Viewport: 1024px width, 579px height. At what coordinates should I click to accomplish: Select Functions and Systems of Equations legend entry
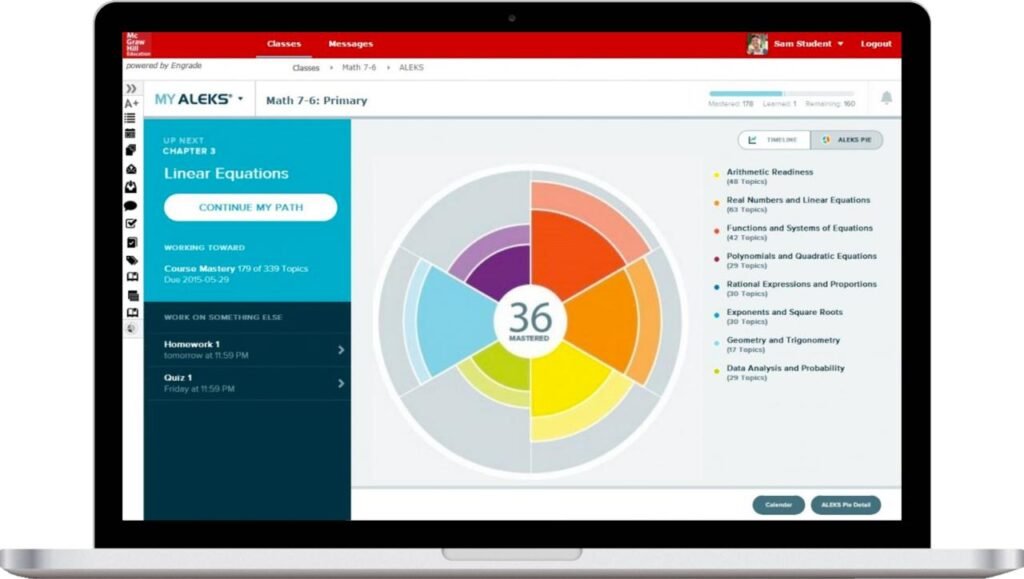click(x=793, y=232)
